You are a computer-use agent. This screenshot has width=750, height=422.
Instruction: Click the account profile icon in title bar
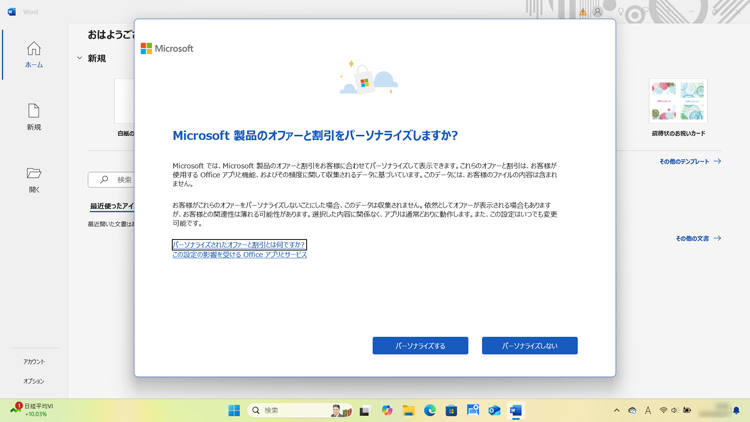[x=598, y=12]
